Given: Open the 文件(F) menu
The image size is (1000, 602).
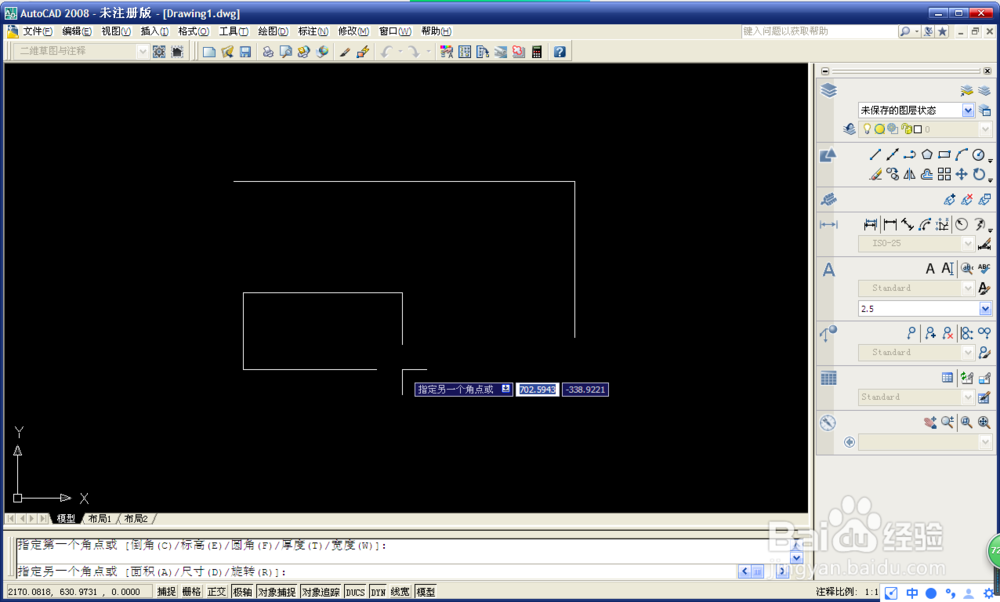Looking at the screenshot, I should (38, 31).
